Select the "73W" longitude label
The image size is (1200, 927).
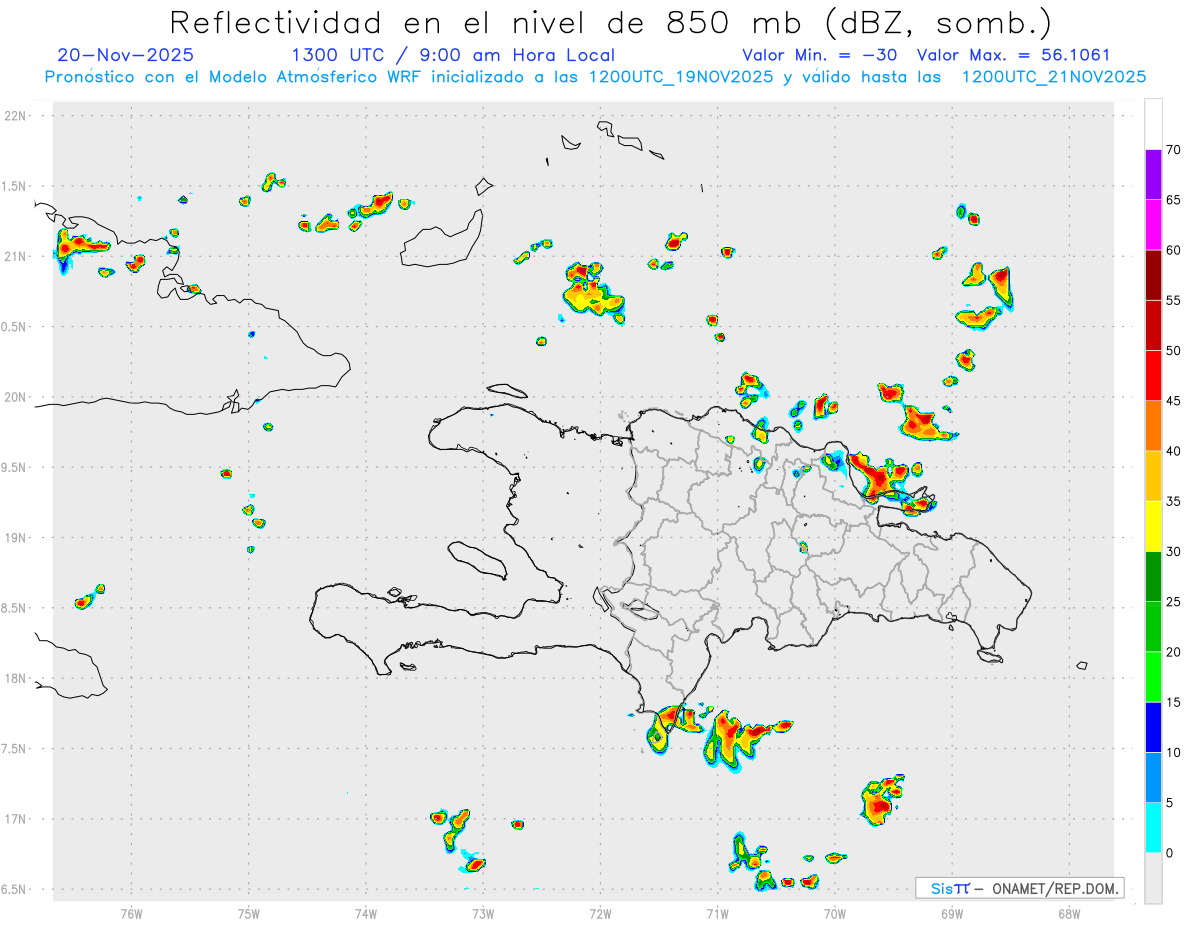[x=483, y=913]
